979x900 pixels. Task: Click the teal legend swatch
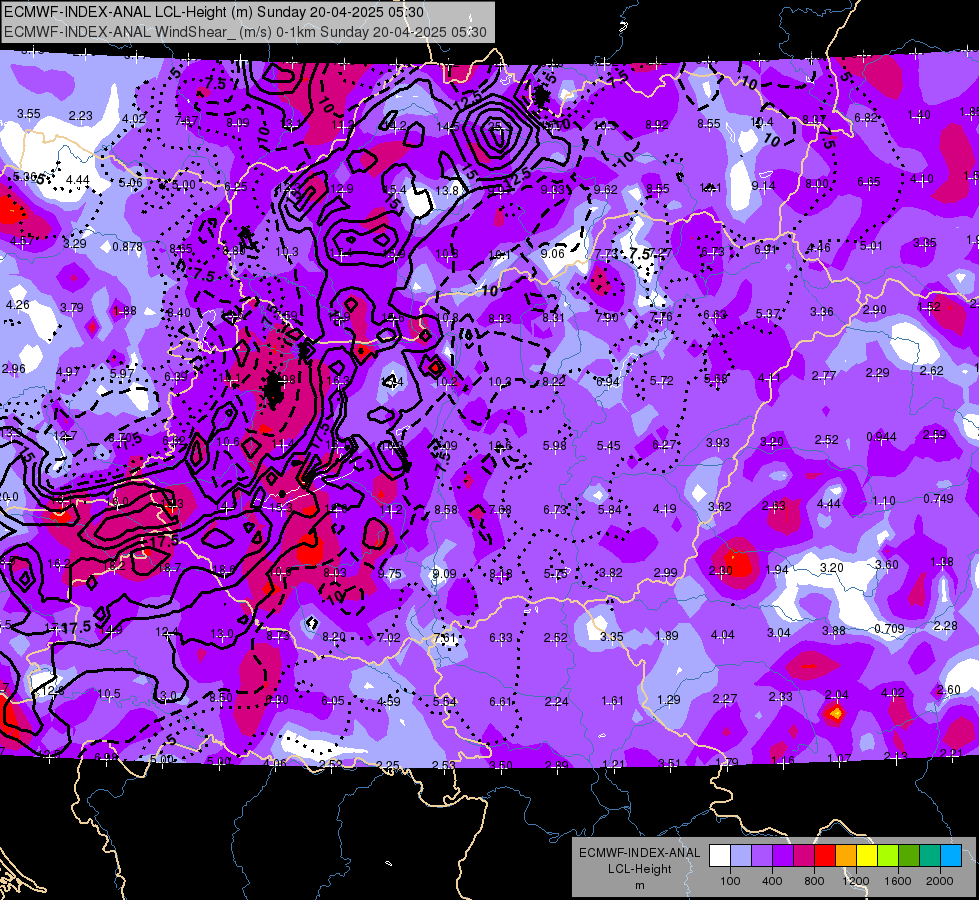(x=930, y=855)
